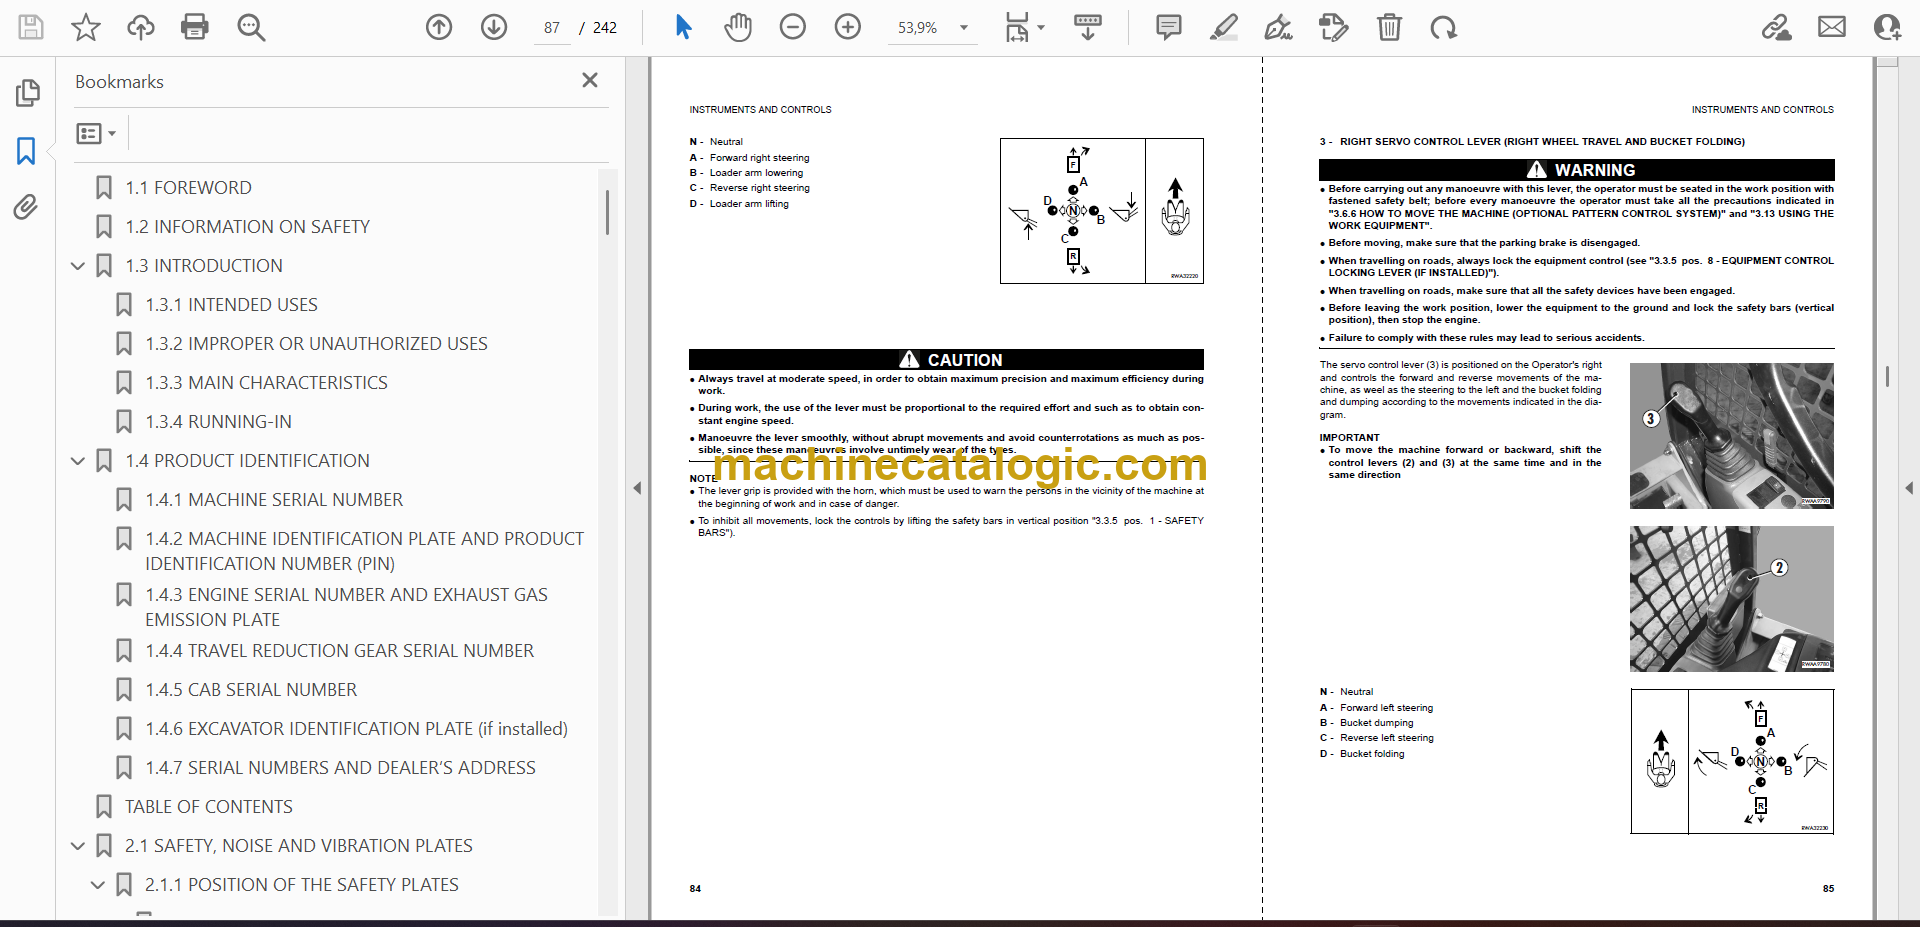This screenshot has width=1920, height=927.
Task: Open 1.4.2 MACHINE IDENTIFICATION PLATE bookmark
Action: coord(364,551)
